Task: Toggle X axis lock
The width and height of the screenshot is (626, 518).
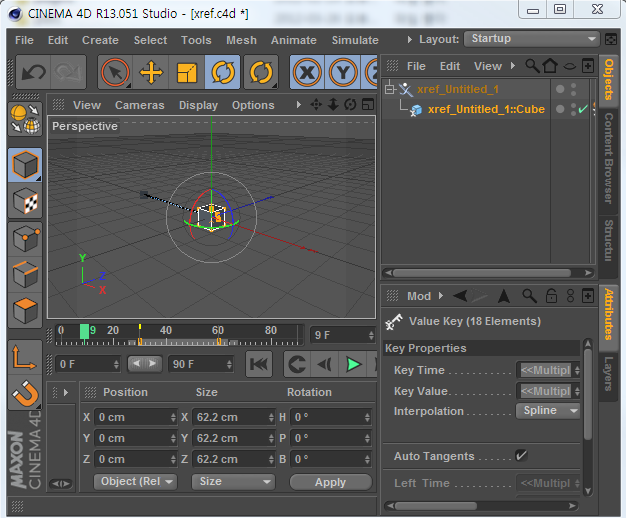Action: pos(307,72)
